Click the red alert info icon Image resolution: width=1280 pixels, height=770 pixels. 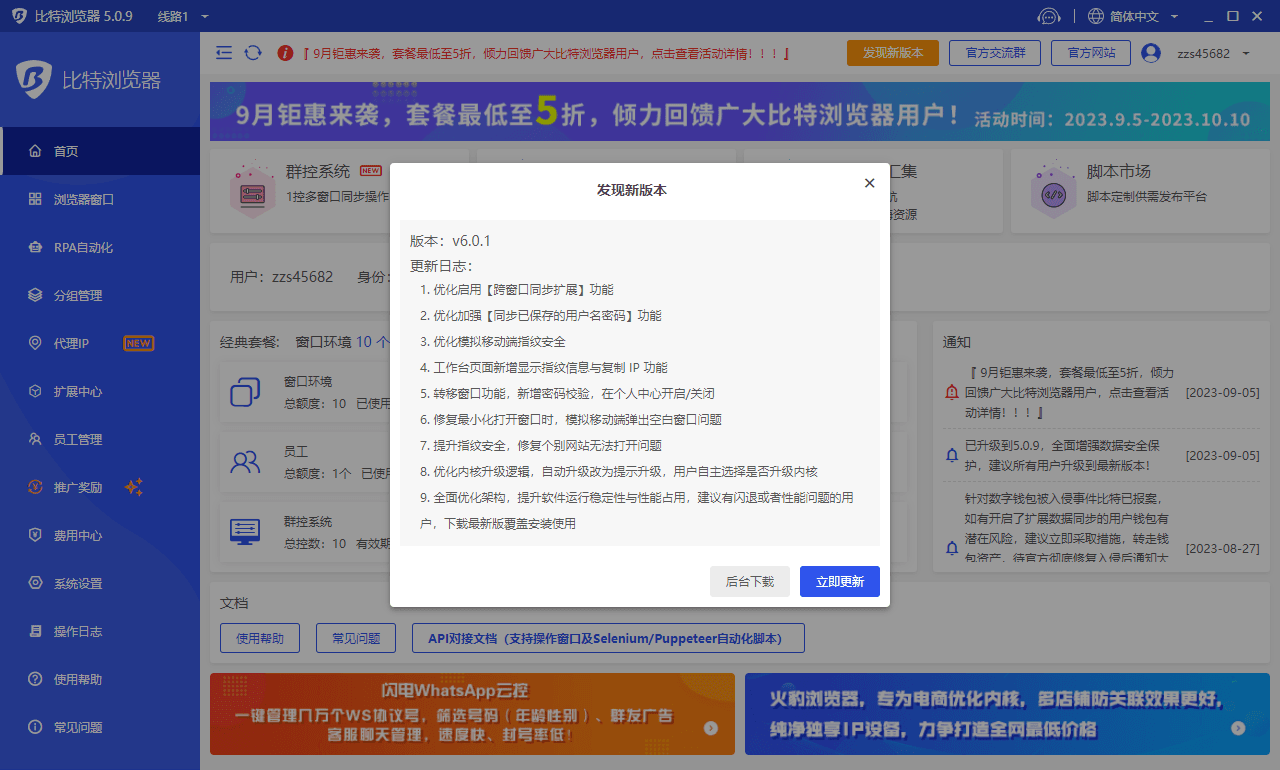point(285,53)
